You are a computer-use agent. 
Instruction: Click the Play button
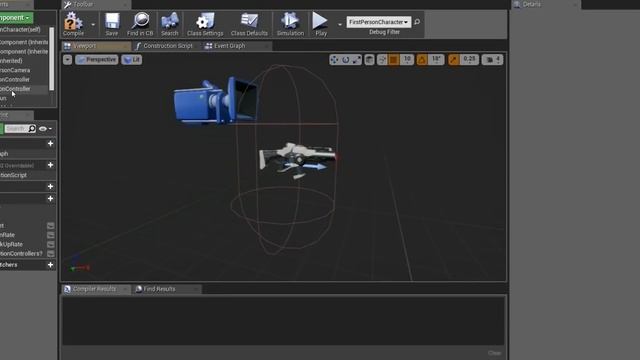[x=321, y=24]
